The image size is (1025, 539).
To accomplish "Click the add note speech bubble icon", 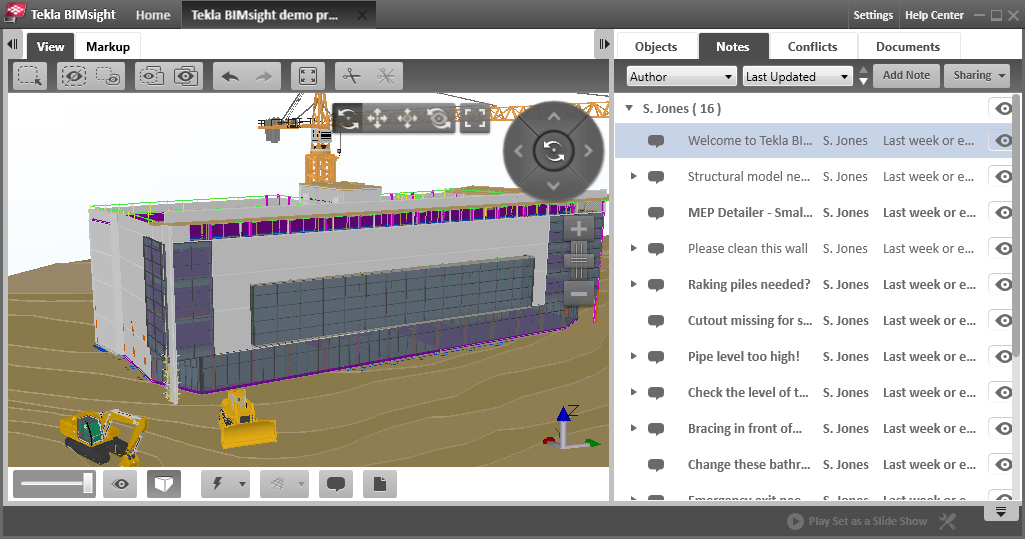I will (x=336, y=484).
